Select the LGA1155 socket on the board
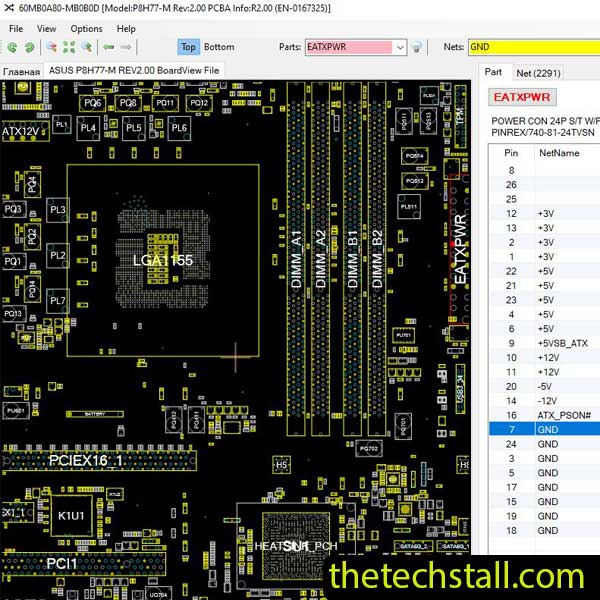 [x=162, y=259]
